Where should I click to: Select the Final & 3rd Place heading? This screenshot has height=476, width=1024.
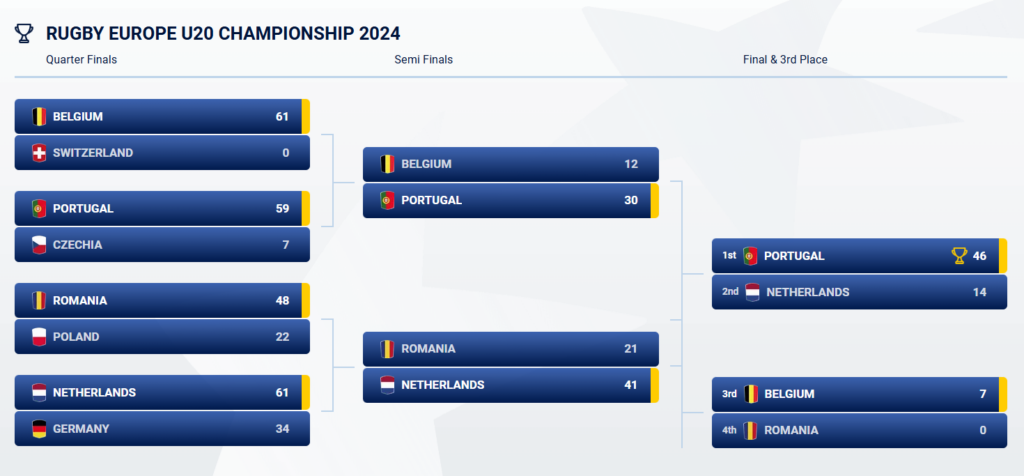[x=785, y=59]
